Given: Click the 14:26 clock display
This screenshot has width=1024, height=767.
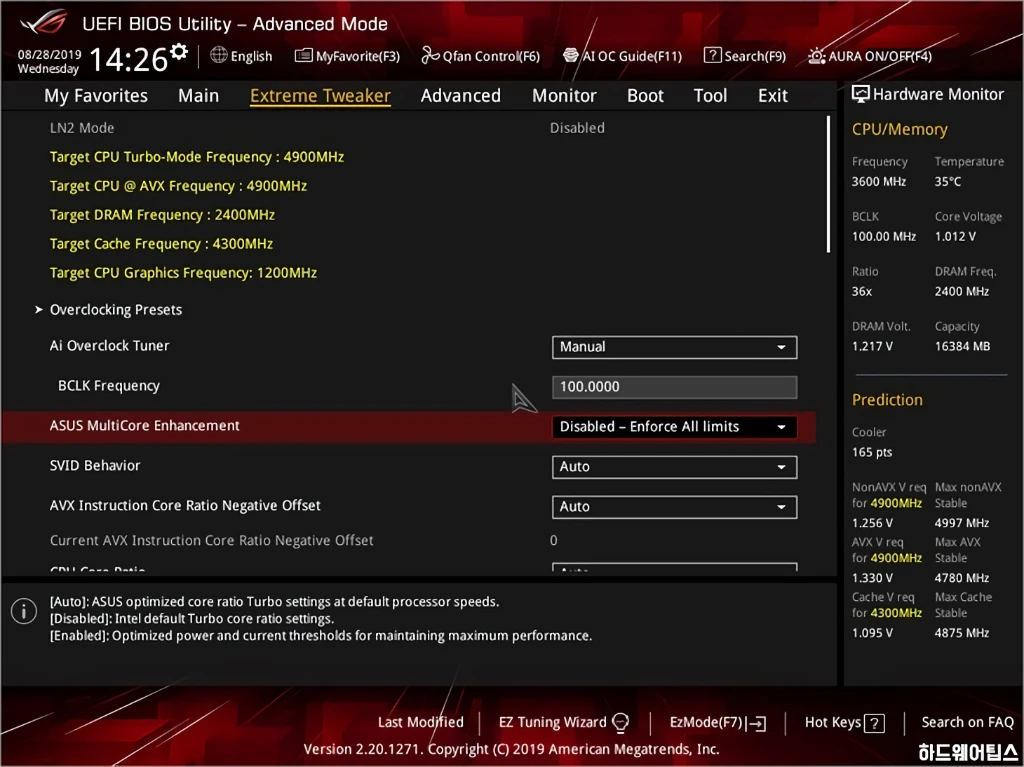Looking at the screenshot, I should click(129, 60).
